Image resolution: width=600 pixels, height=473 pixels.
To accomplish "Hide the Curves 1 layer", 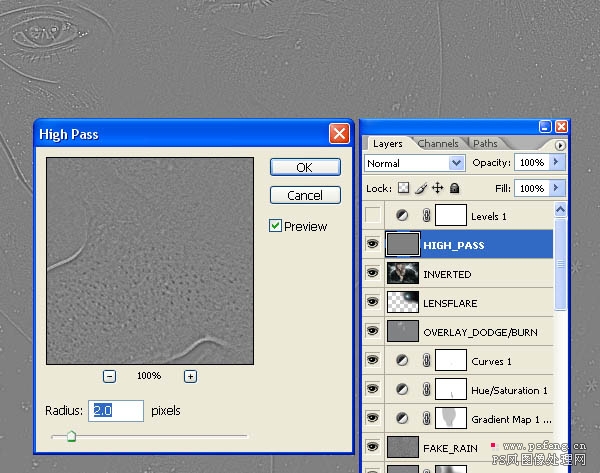I will click(373, 360).
